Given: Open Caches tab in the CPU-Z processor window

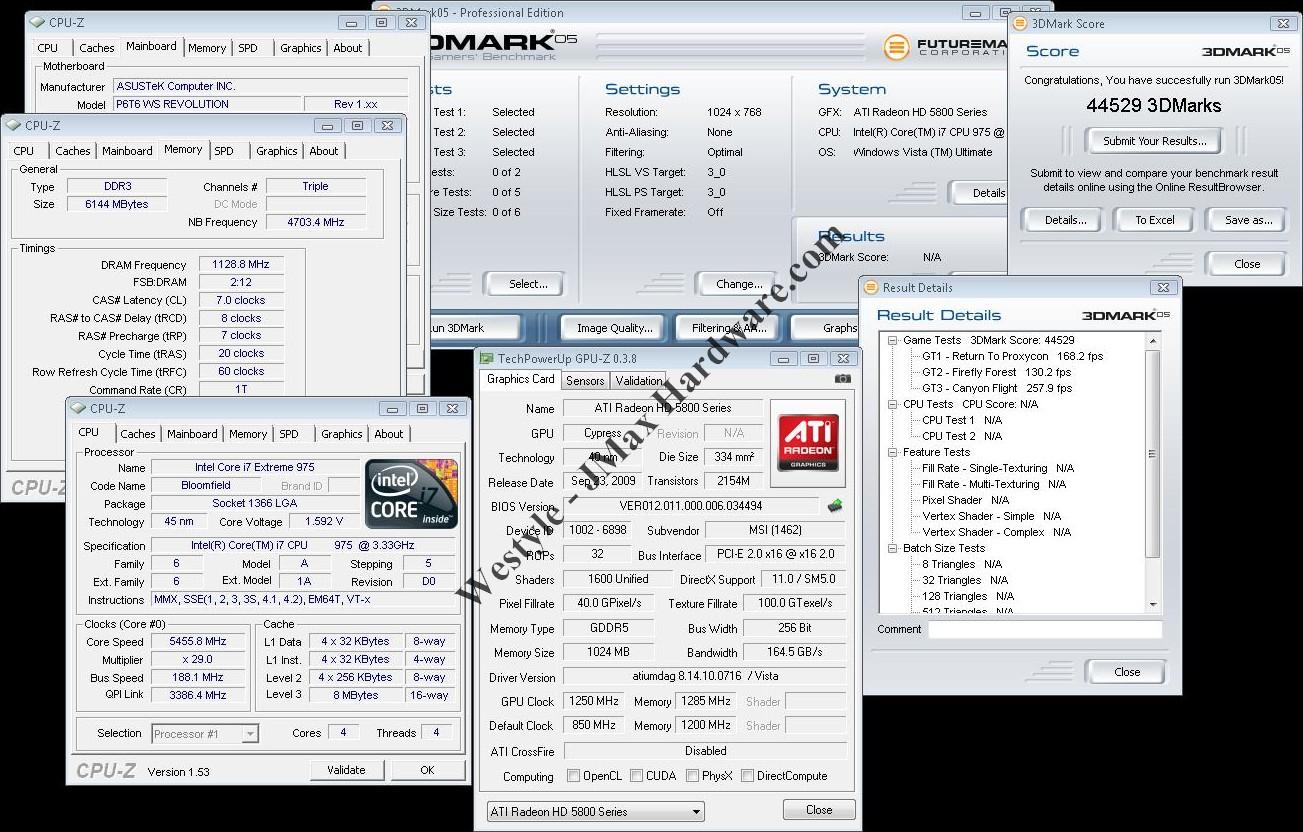Looking at the screenshot, I should (138, 434).
